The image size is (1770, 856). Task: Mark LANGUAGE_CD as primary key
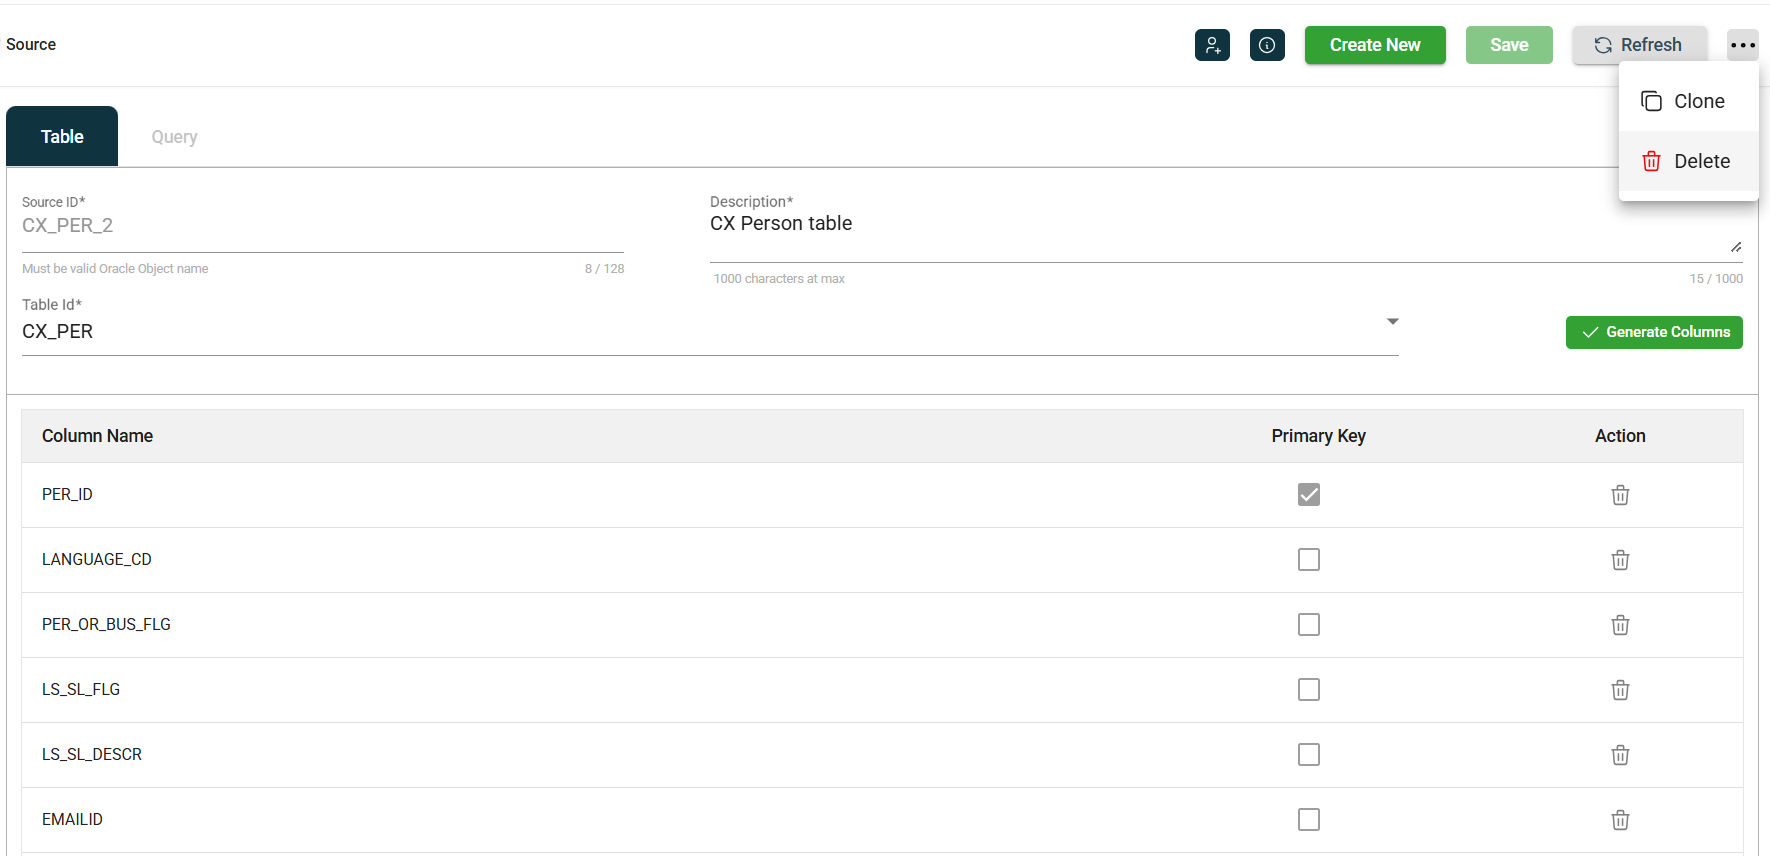(x=1308, y=560)
